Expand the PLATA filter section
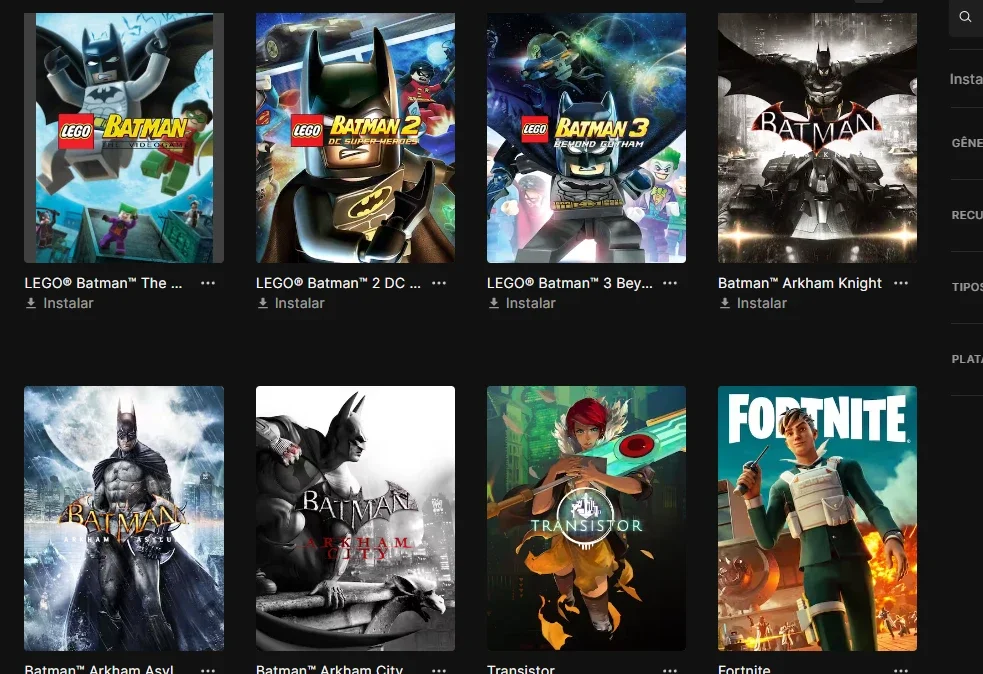 coord(967,359)
